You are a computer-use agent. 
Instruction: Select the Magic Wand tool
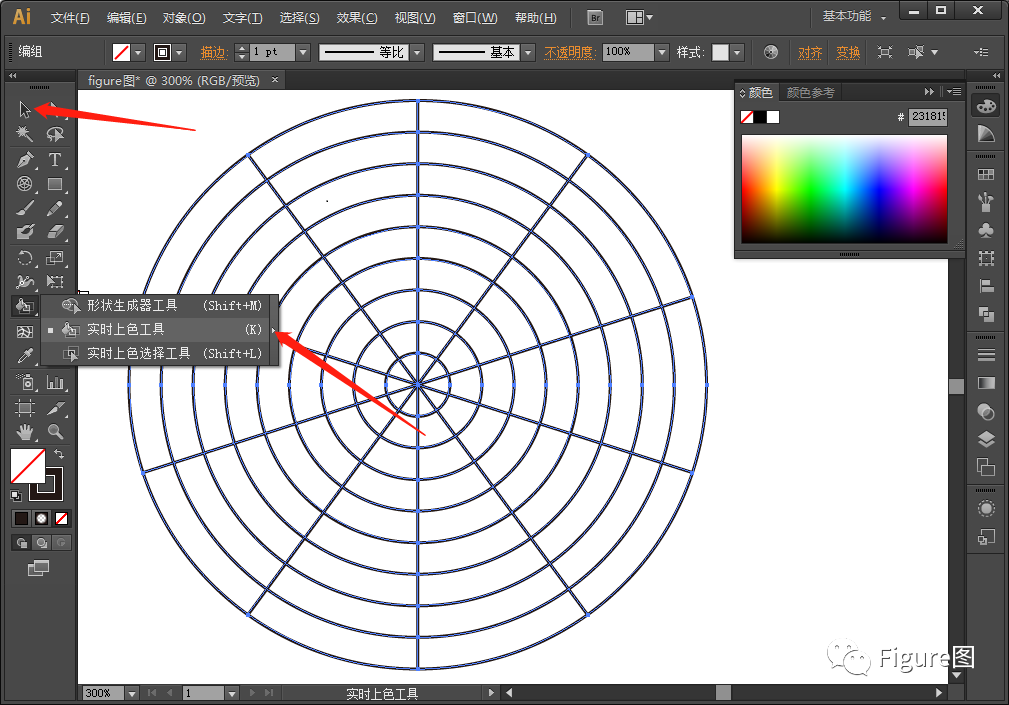(x=24, y=134)
